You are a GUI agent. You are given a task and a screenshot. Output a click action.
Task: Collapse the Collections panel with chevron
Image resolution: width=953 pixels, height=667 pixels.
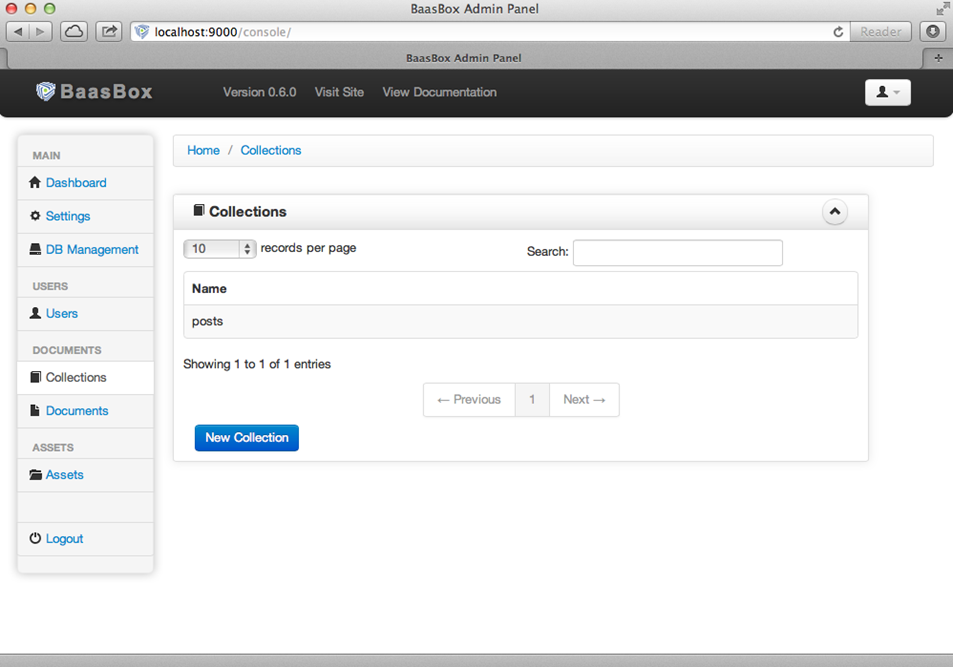835,212
